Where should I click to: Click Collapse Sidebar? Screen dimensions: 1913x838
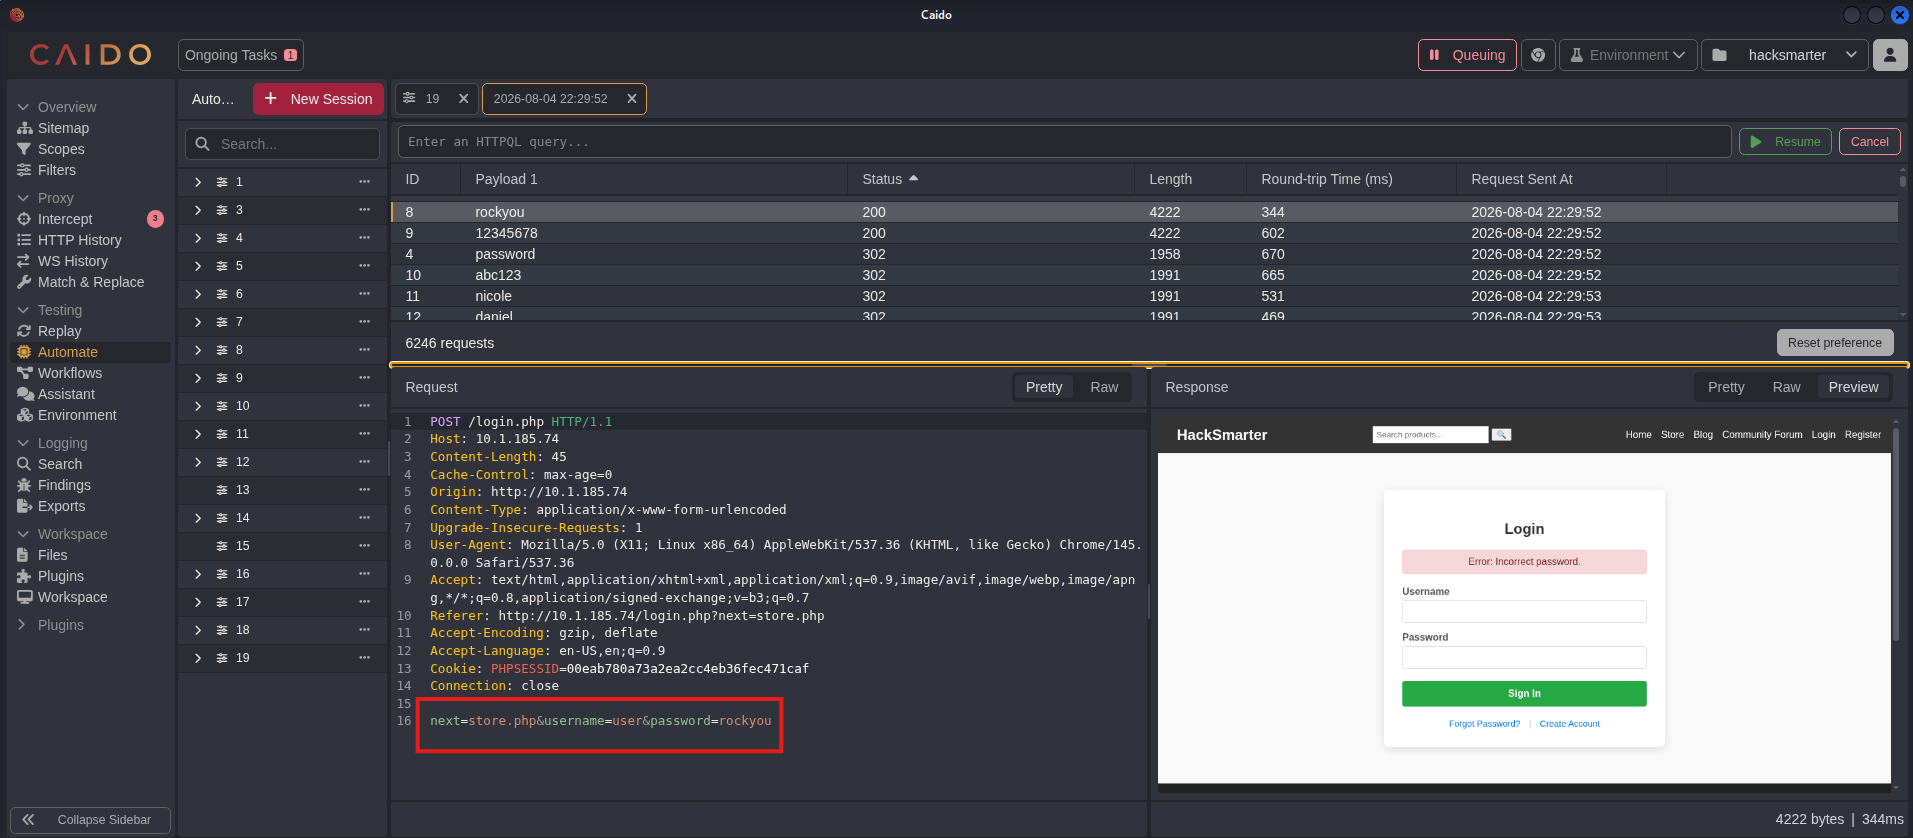[90, 820]
